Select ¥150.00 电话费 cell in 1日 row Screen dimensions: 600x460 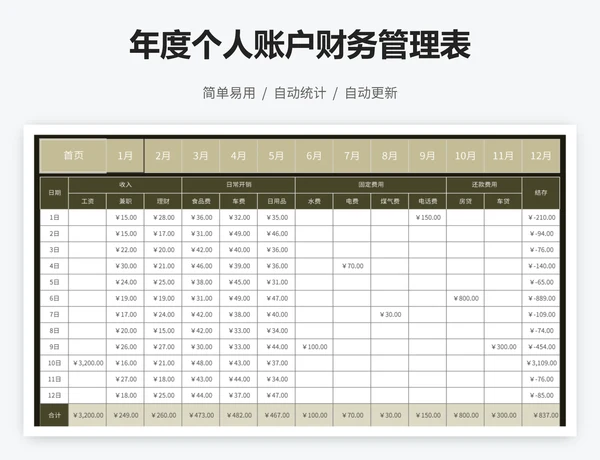(x=427, y=217)
